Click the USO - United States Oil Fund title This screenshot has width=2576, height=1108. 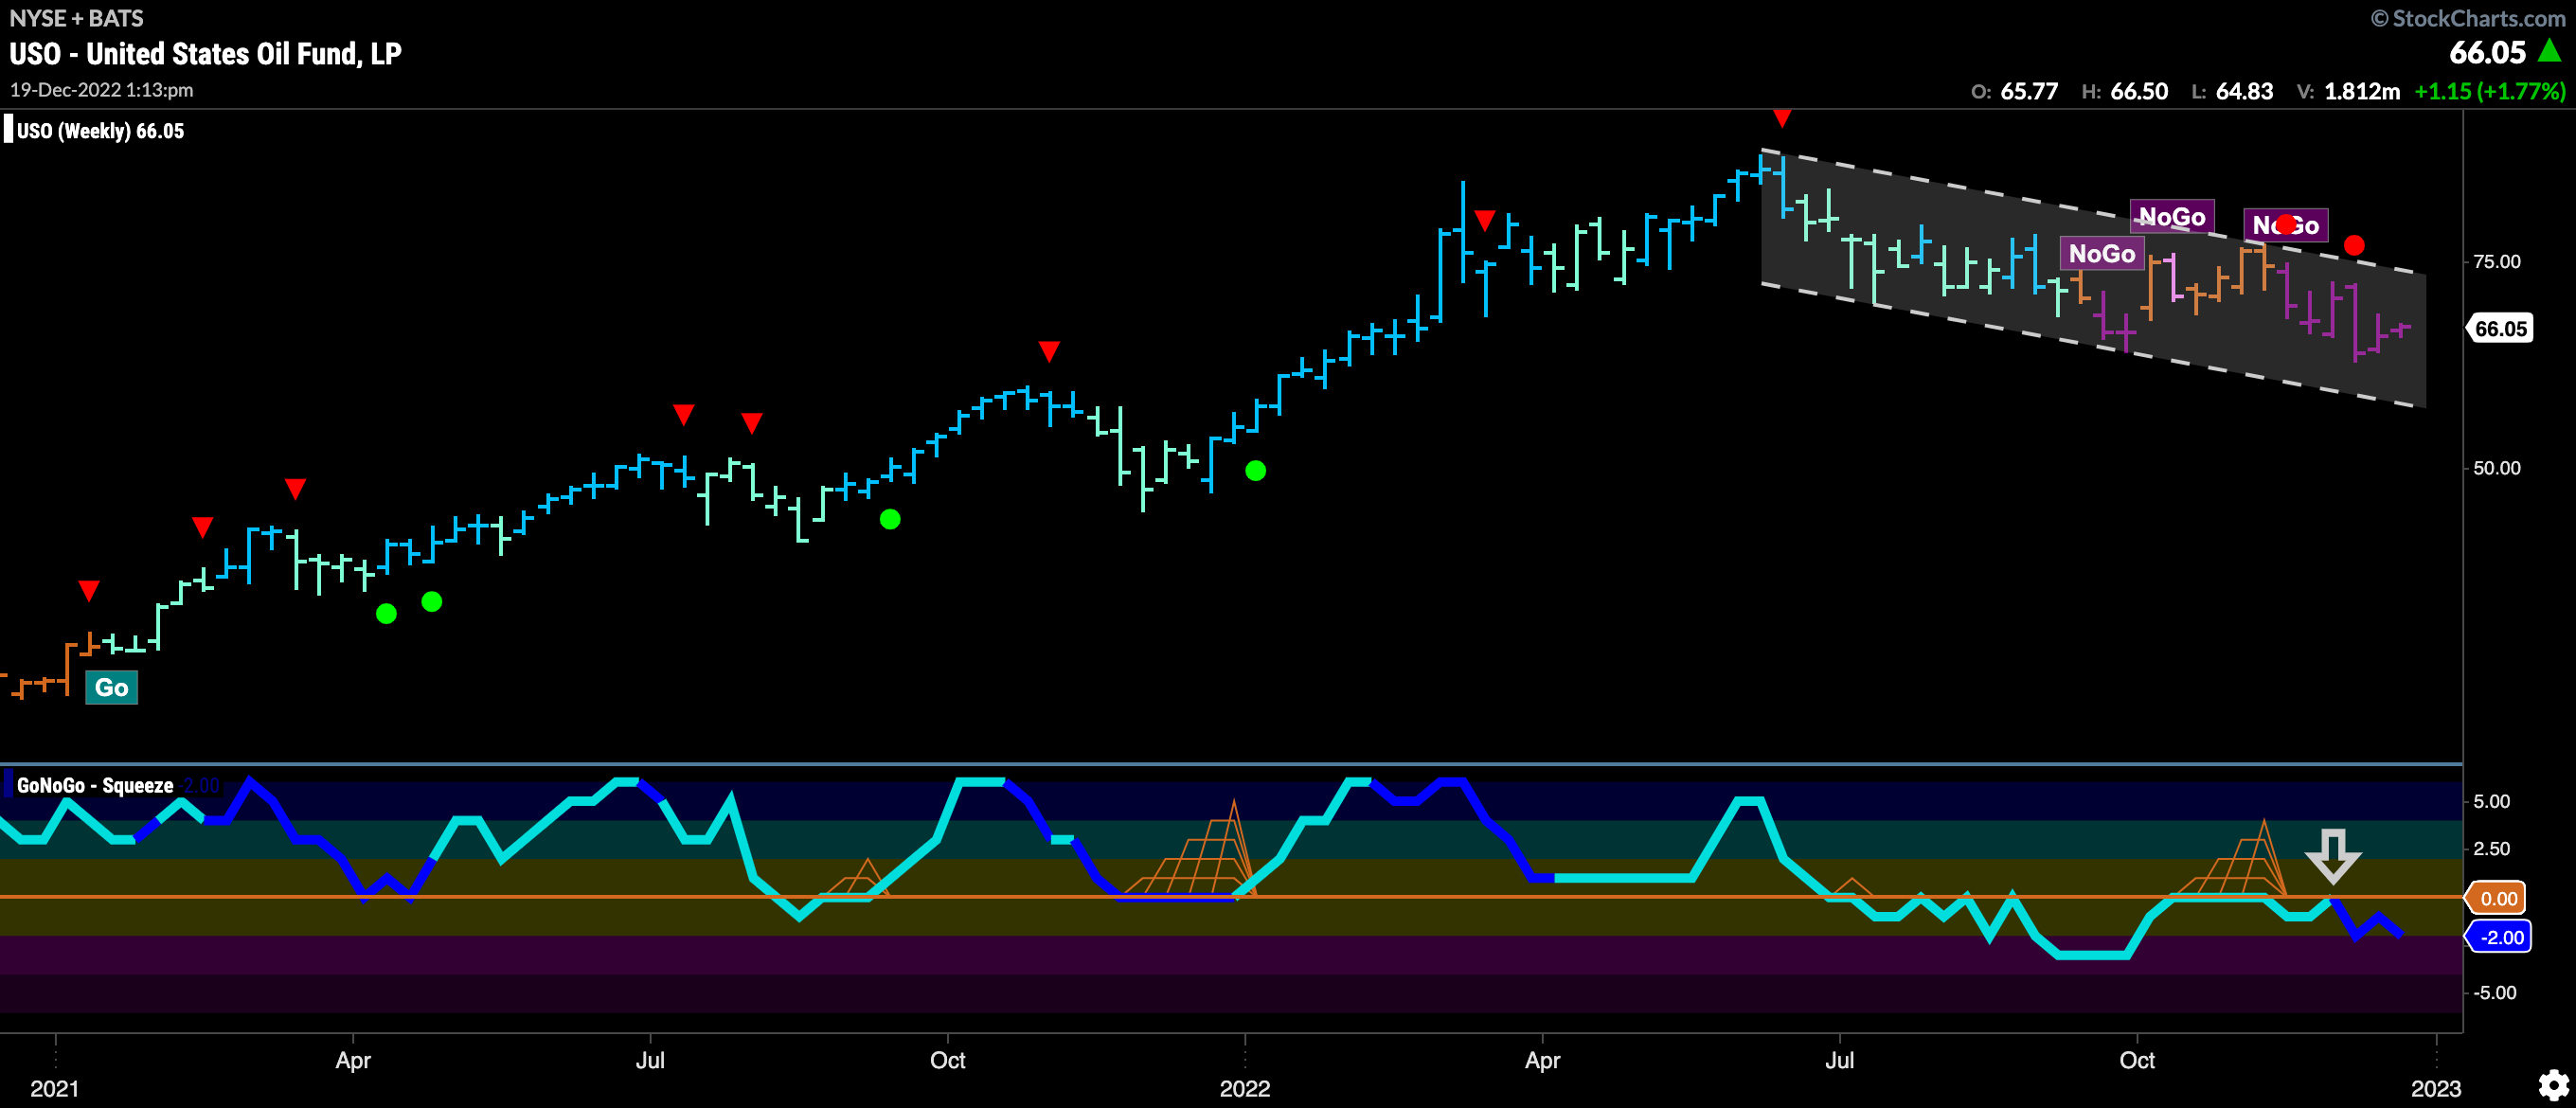pos(205,54)
